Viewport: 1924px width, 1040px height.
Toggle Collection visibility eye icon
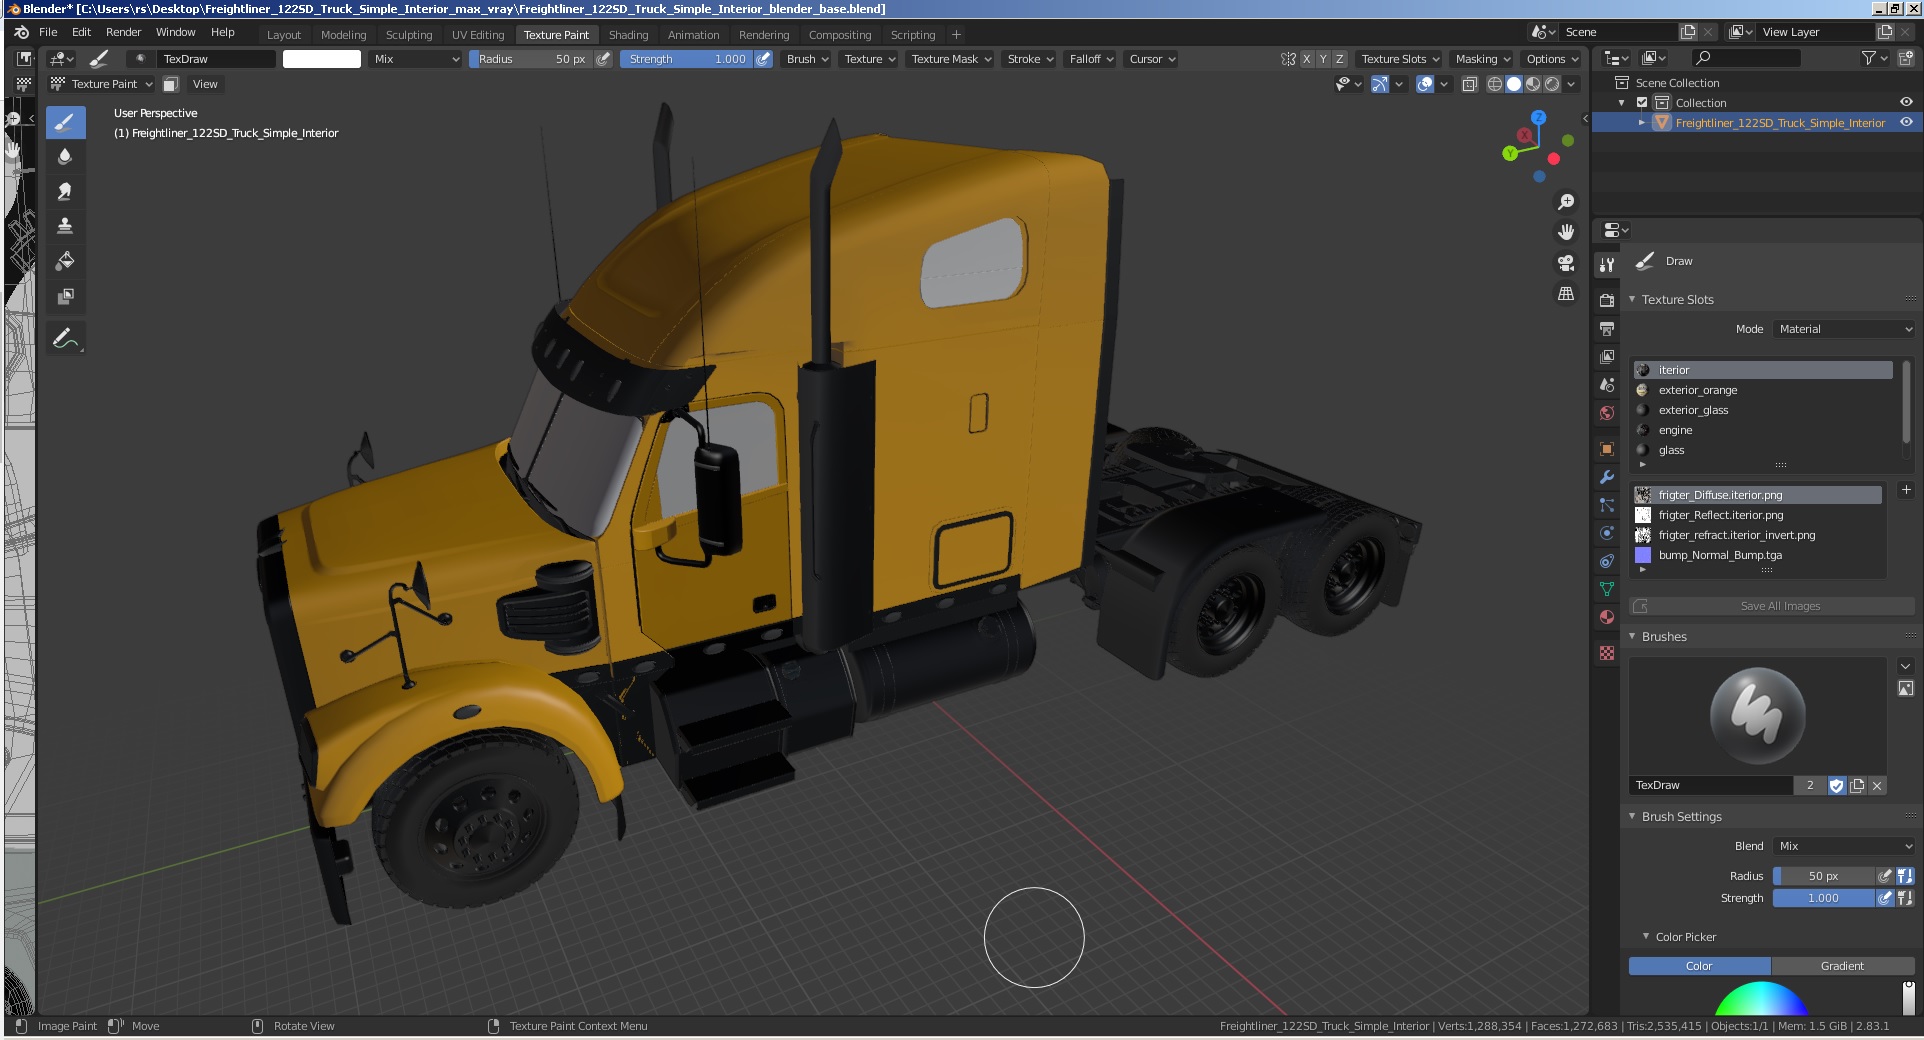pos(1906,102)
